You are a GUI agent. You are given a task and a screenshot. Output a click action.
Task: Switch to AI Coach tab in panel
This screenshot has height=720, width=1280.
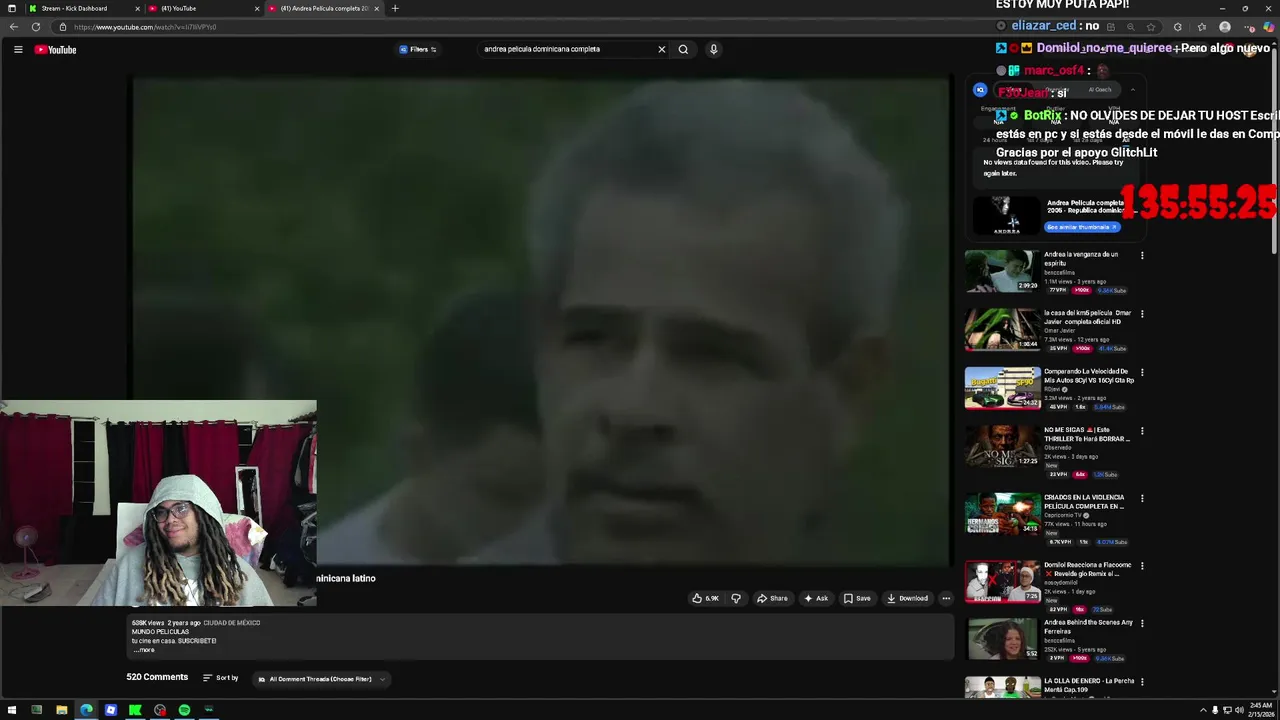coord(1100,90)
